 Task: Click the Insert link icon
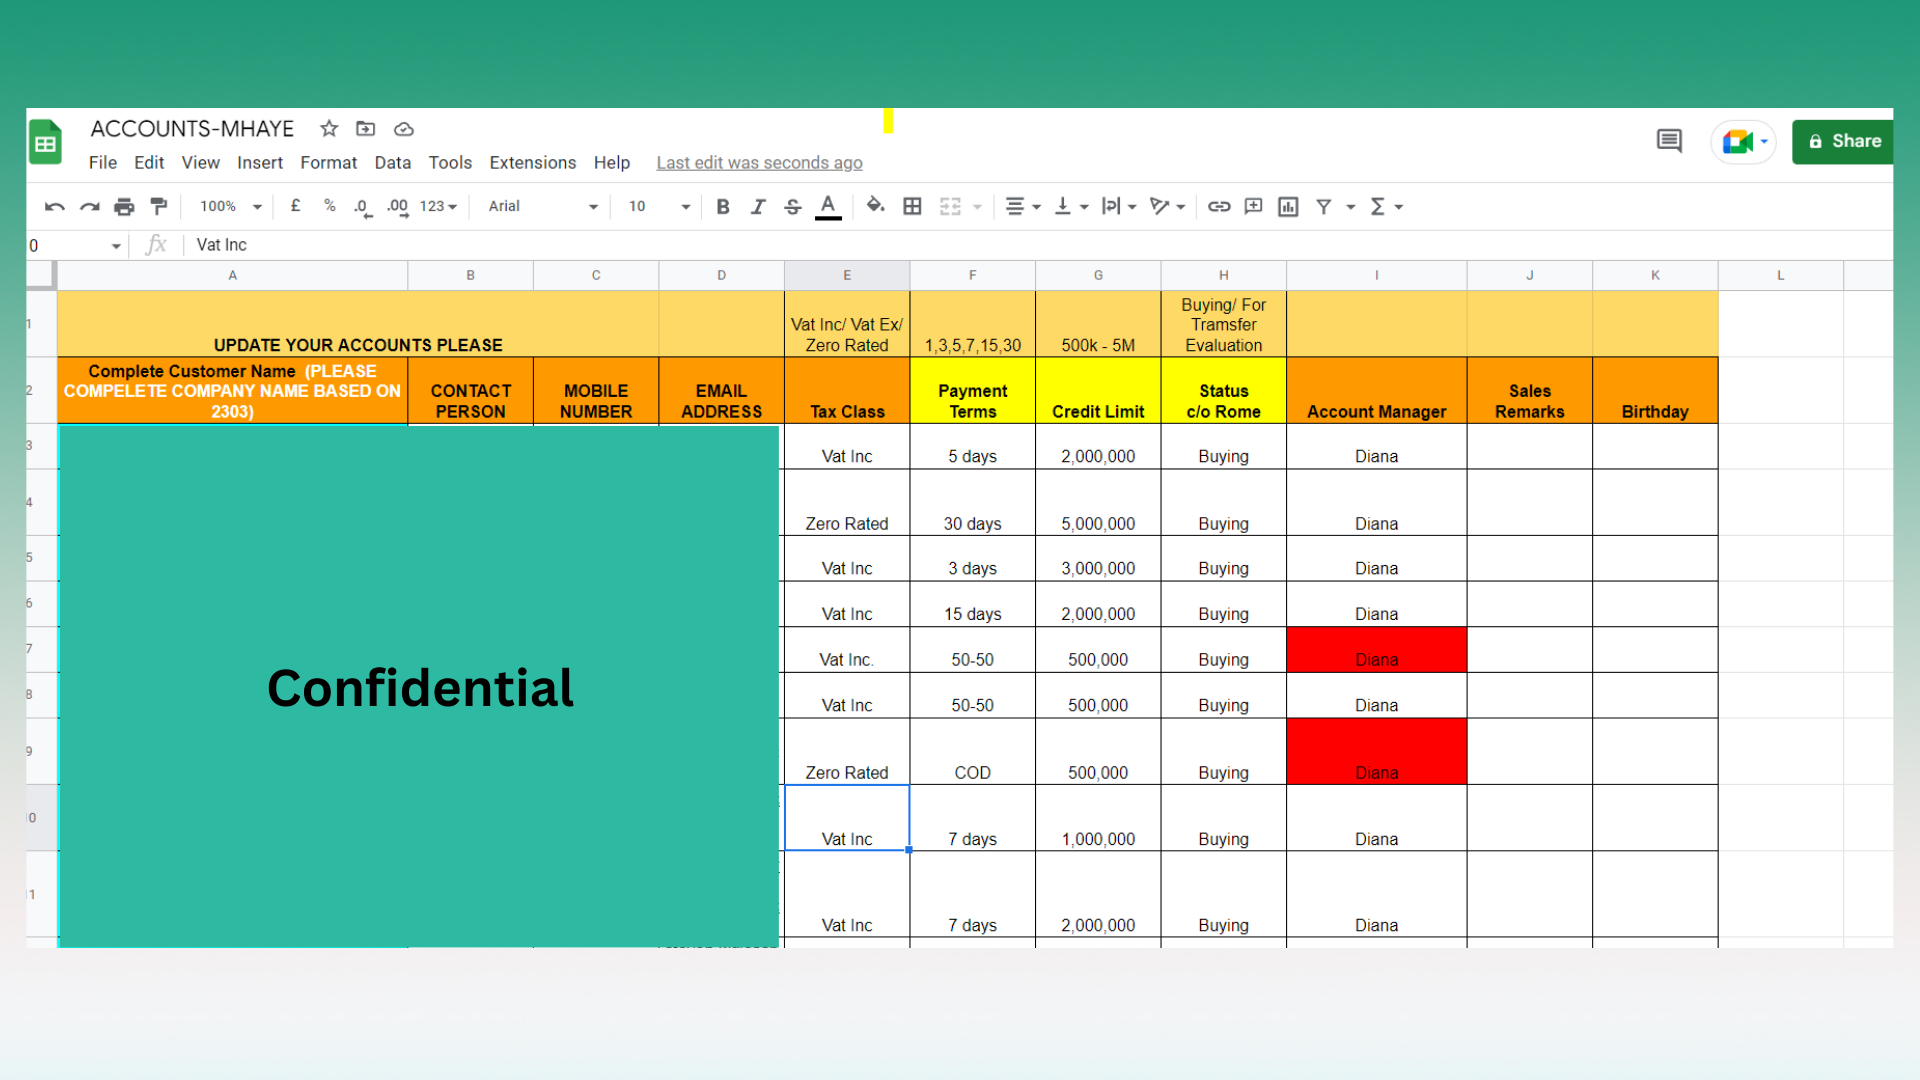coord(1218,207)
